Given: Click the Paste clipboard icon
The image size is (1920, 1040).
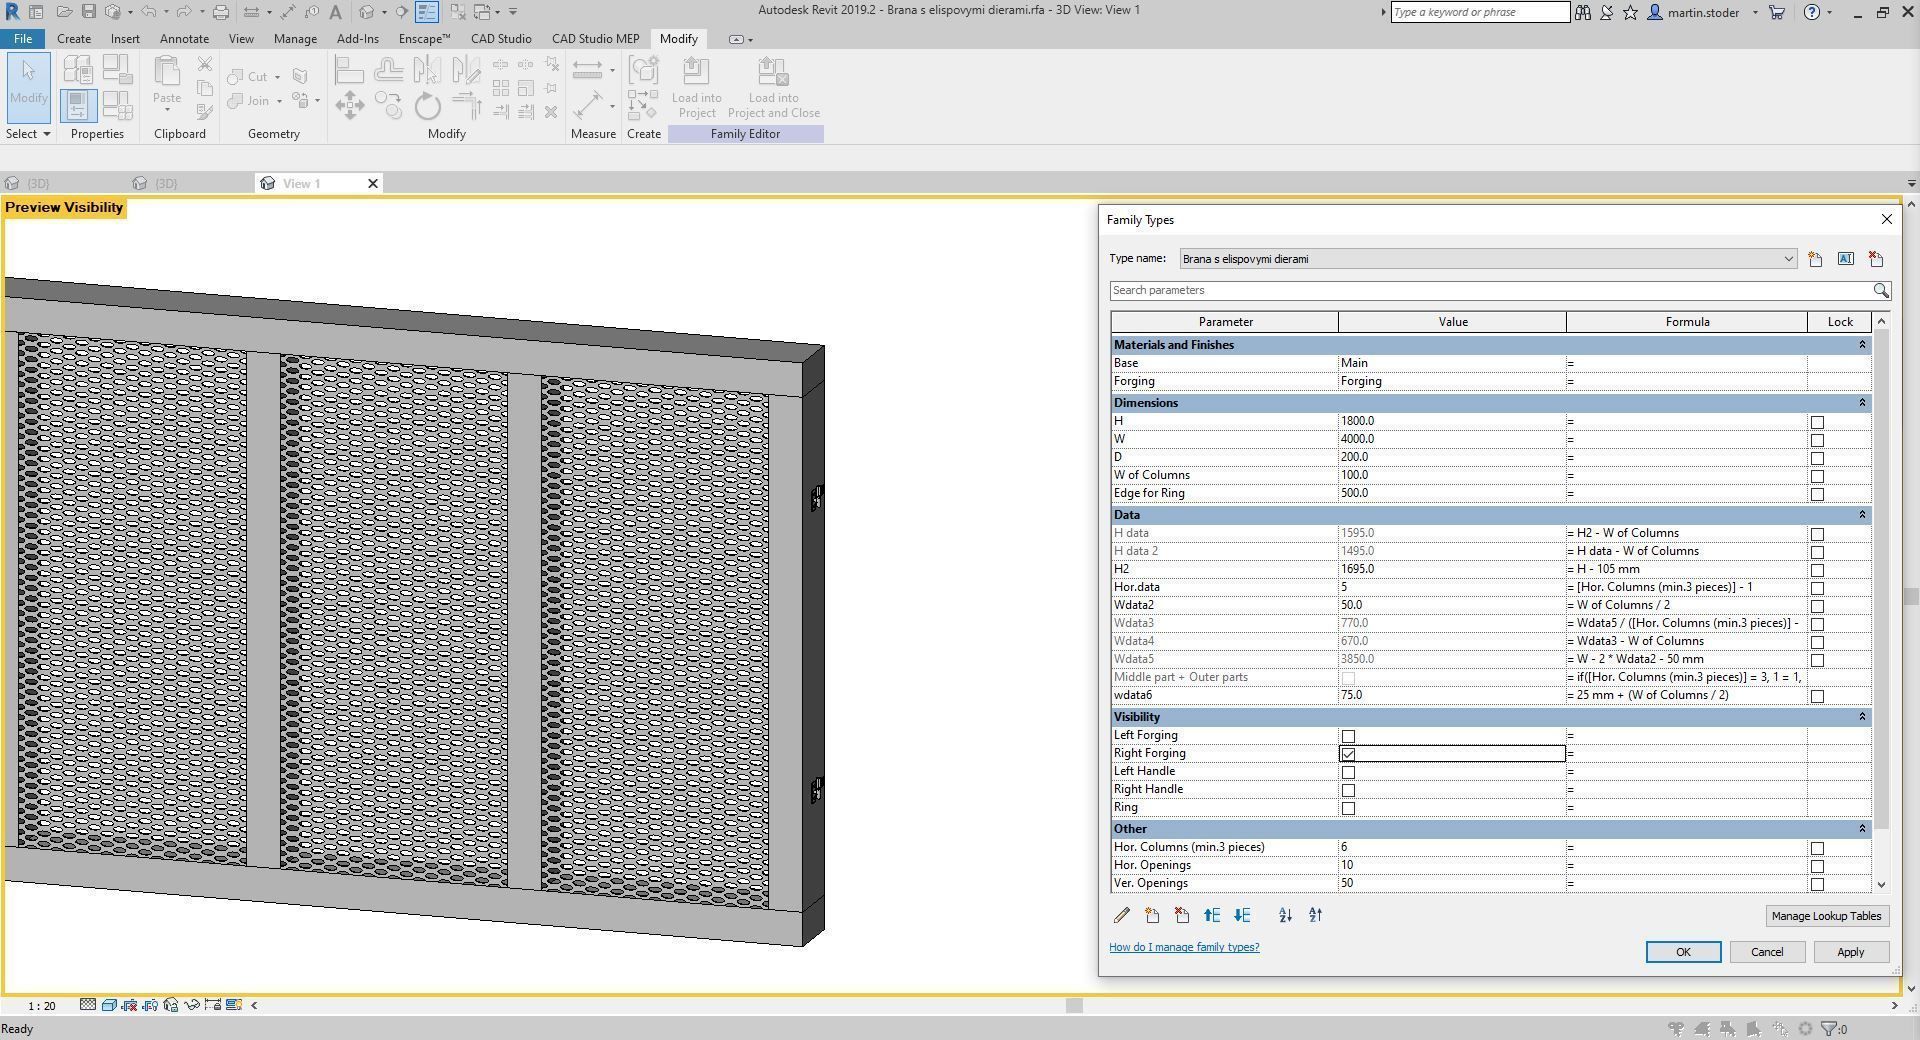Looking at the screenshot, I should tap(167, 73).
